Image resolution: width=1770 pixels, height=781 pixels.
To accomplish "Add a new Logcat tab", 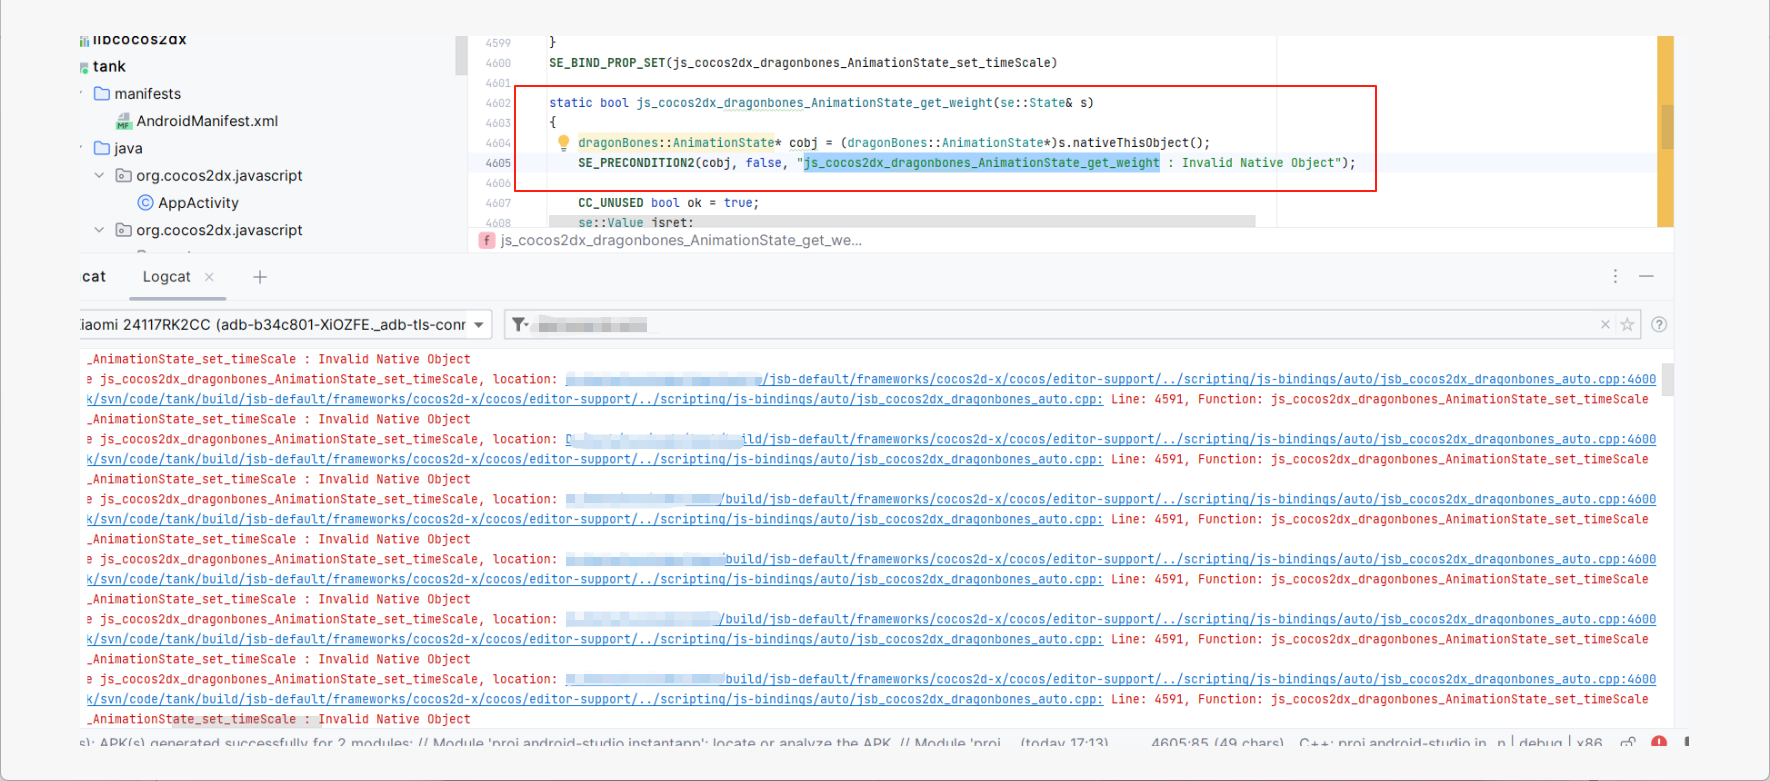I will [x=260, y=277].
